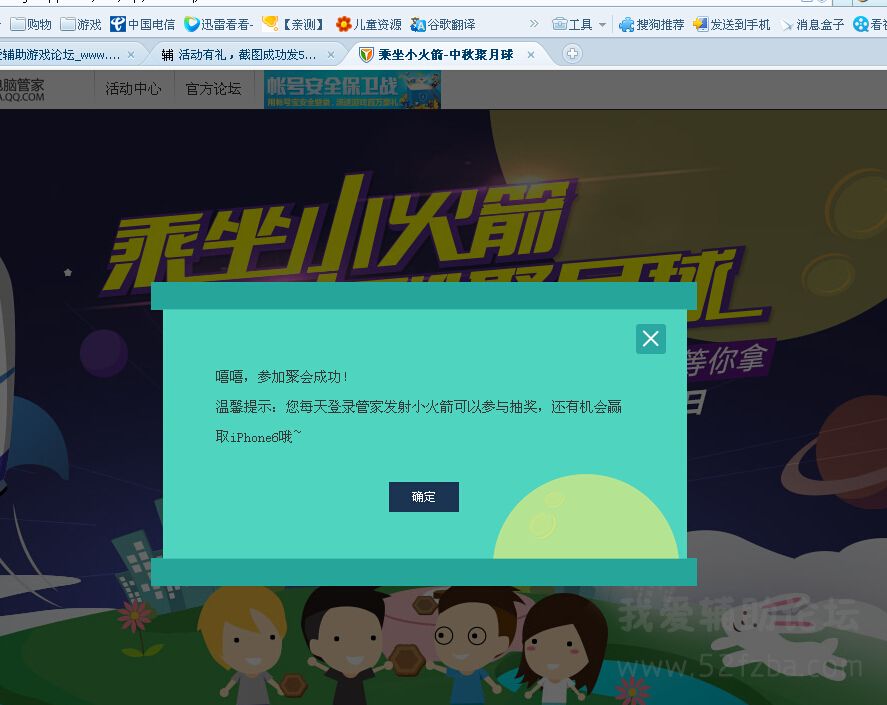Image resolution: width=887 pixels, height=705 pixels.
Task: Click the 发送到手机 toolbar item
Action: point(731,24)
